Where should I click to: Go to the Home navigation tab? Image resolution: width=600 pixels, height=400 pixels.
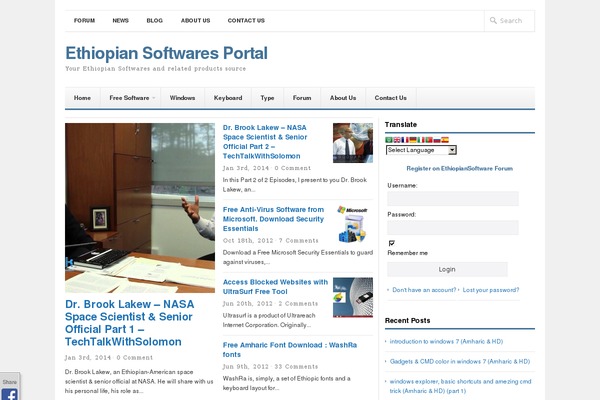pos(82,98)
